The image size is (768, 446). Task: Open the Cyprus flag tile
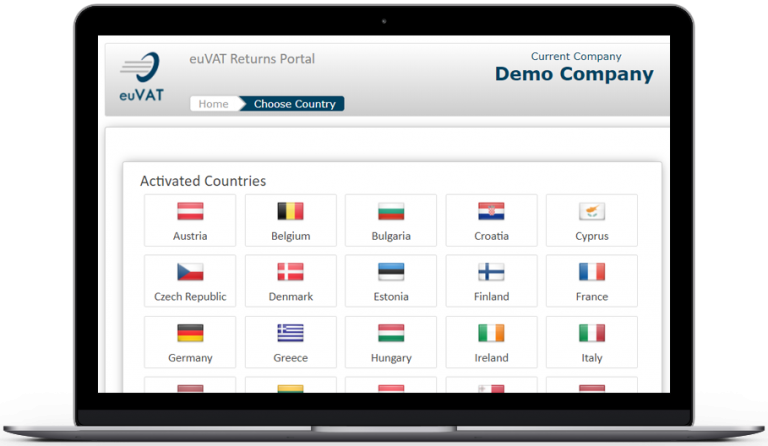click(591, 220)
